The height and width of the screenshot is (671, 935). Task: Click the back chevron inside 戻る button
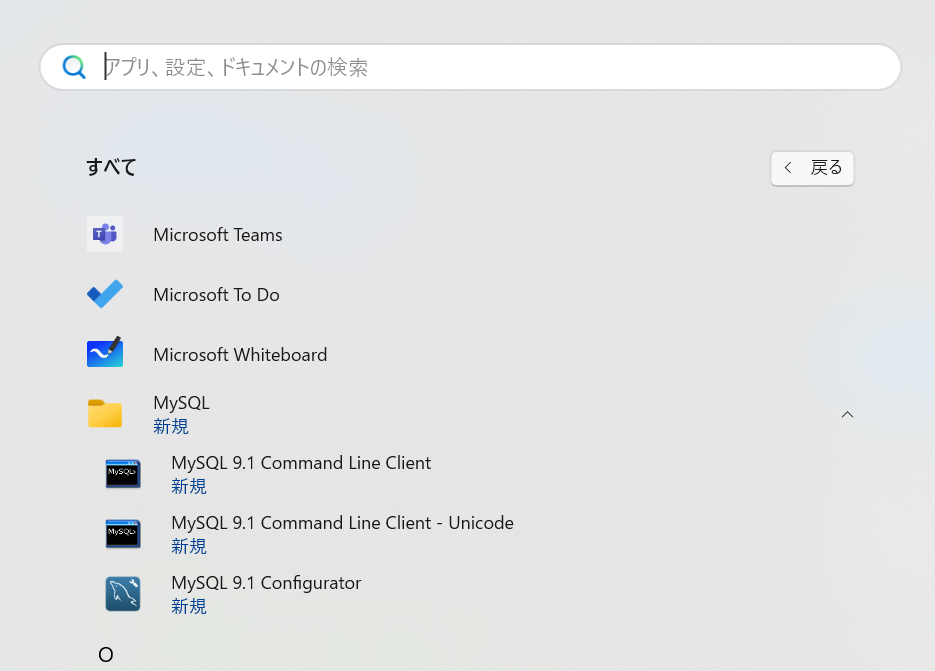(787, 168)
